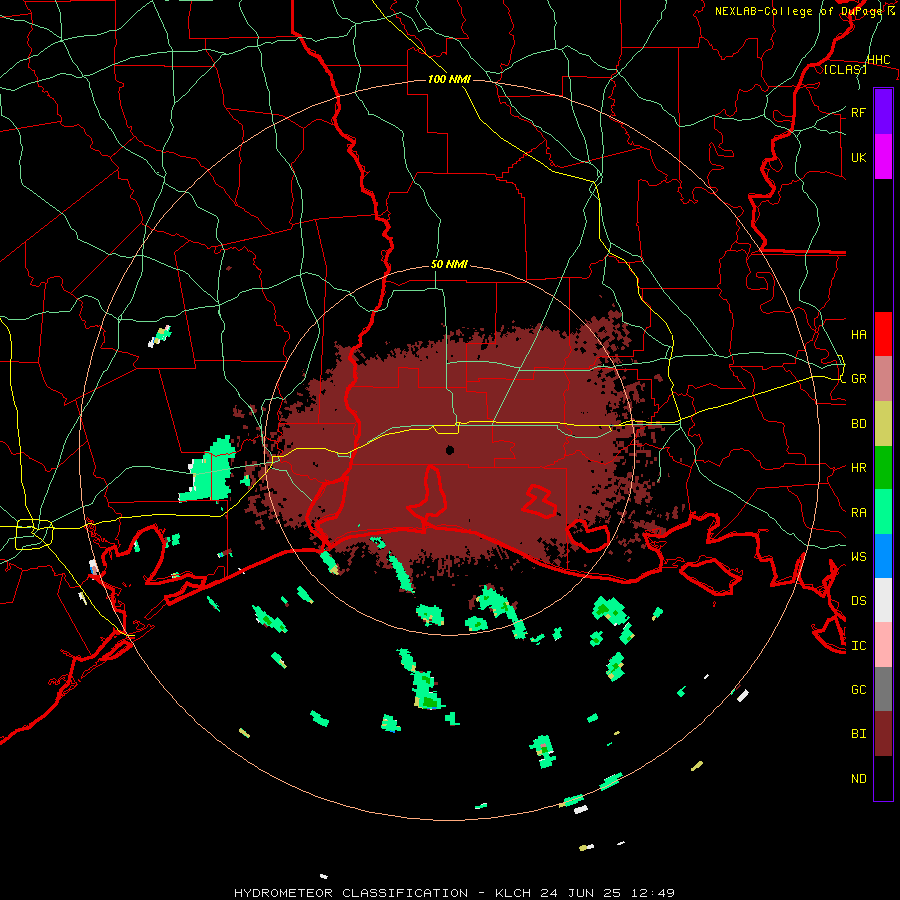Click the NEXLAB-College of DuPage text
Viewport: 900px width, 900px height.
800,11
